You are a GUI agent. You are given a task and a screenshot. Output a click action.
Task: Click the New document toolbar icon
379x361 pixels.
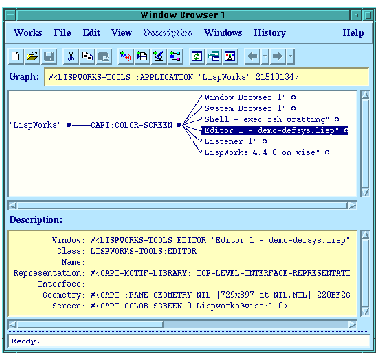click(x=16, y=56)
